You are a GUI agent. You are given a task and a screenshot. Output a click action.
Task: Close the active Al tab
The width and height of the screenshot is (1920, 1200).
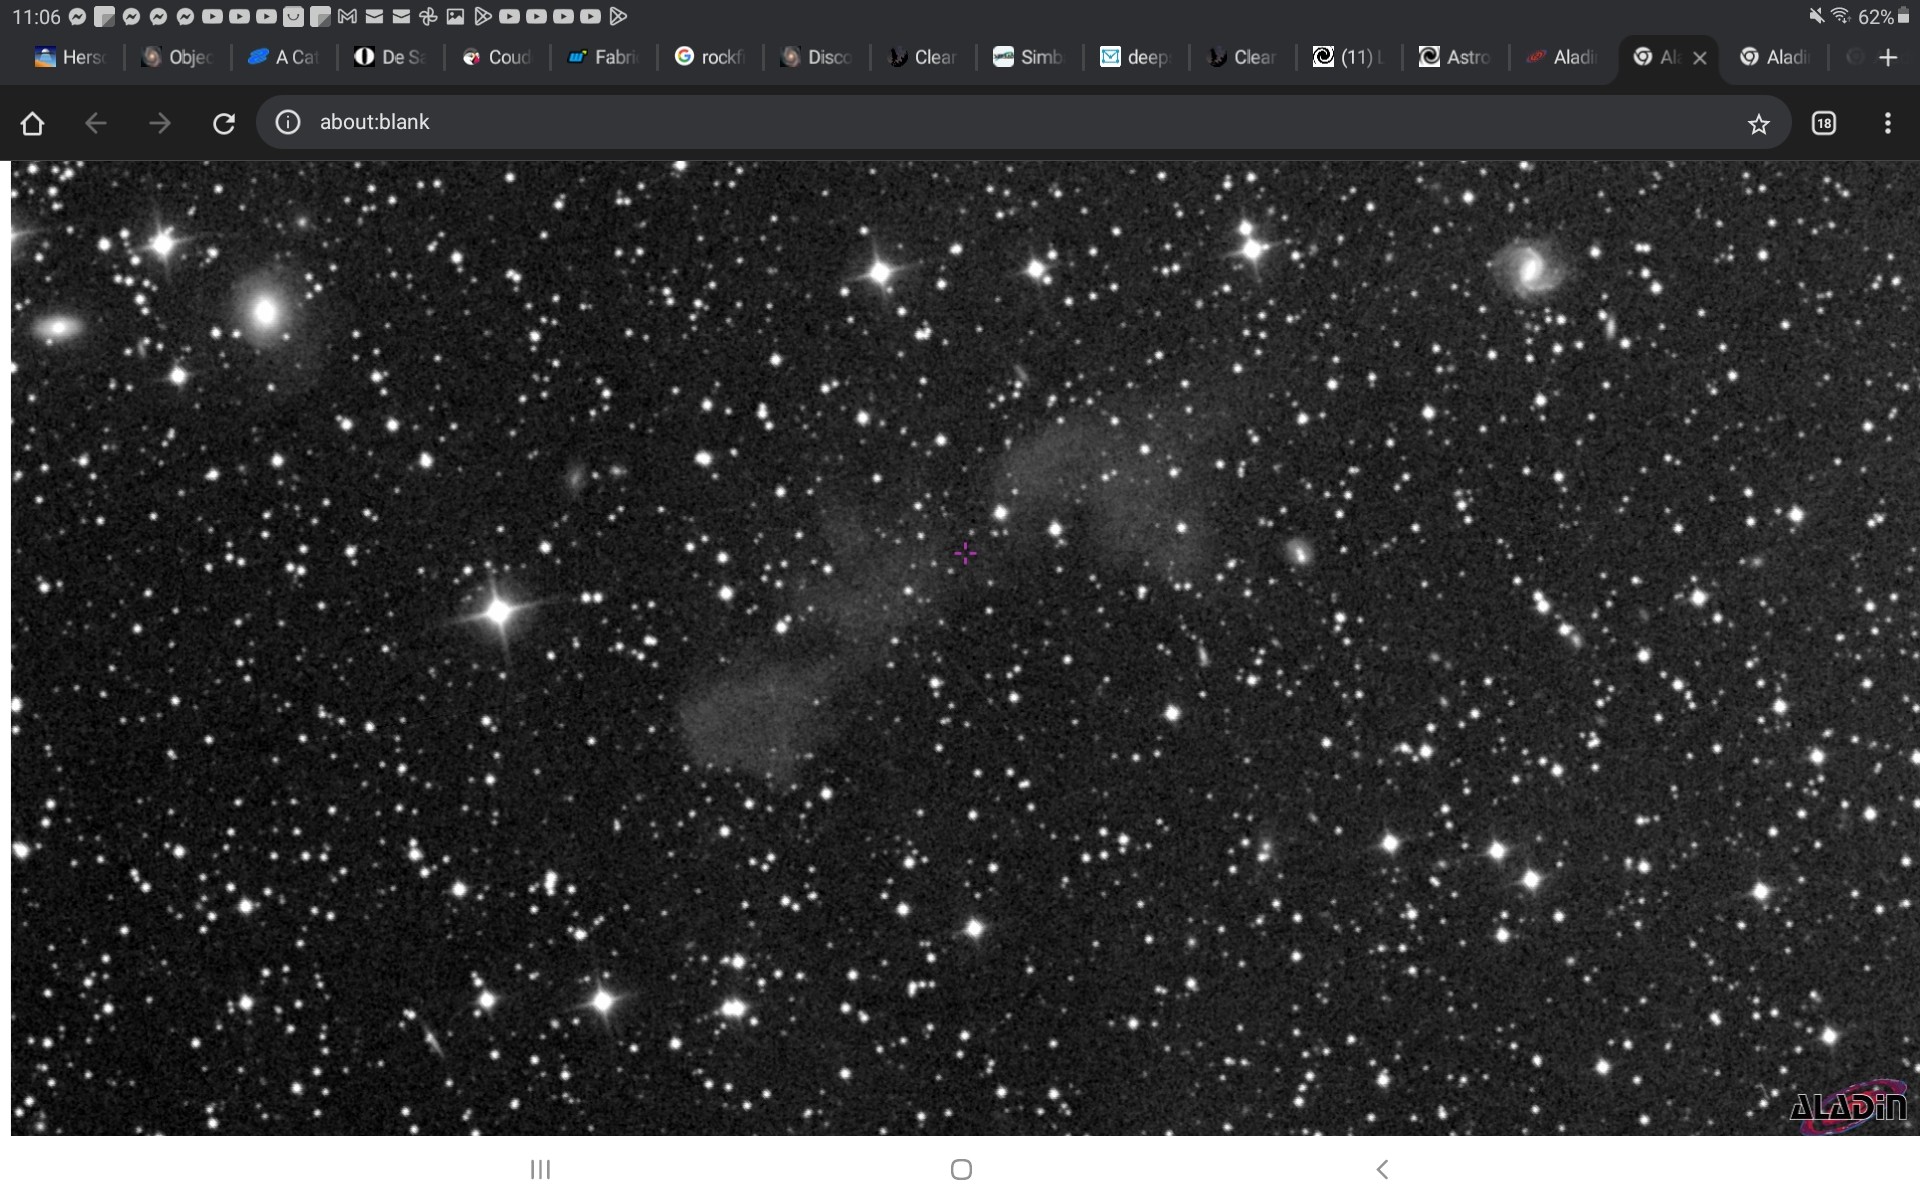(x=1700, y=58)
